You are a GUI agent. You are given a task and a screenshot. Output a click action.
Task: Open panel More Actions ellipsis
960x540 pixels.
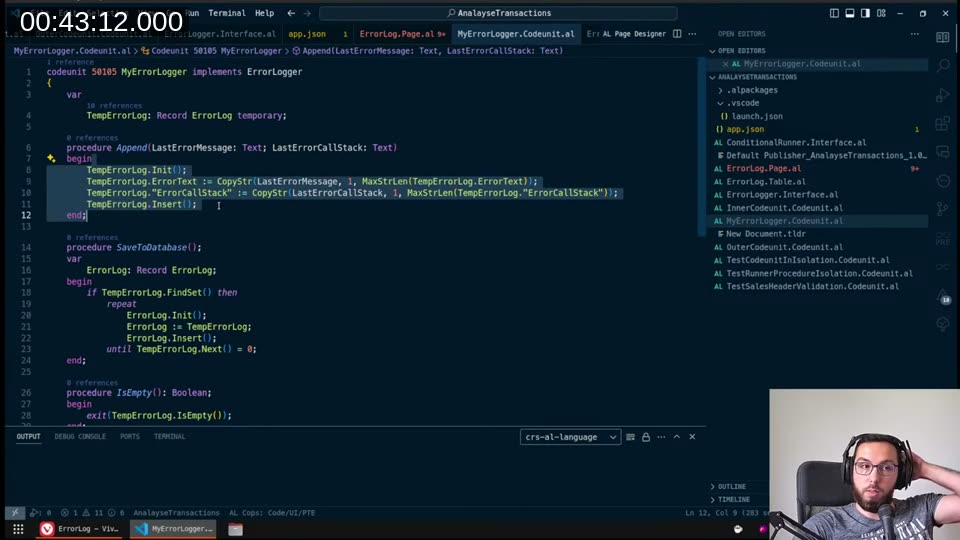661,437
